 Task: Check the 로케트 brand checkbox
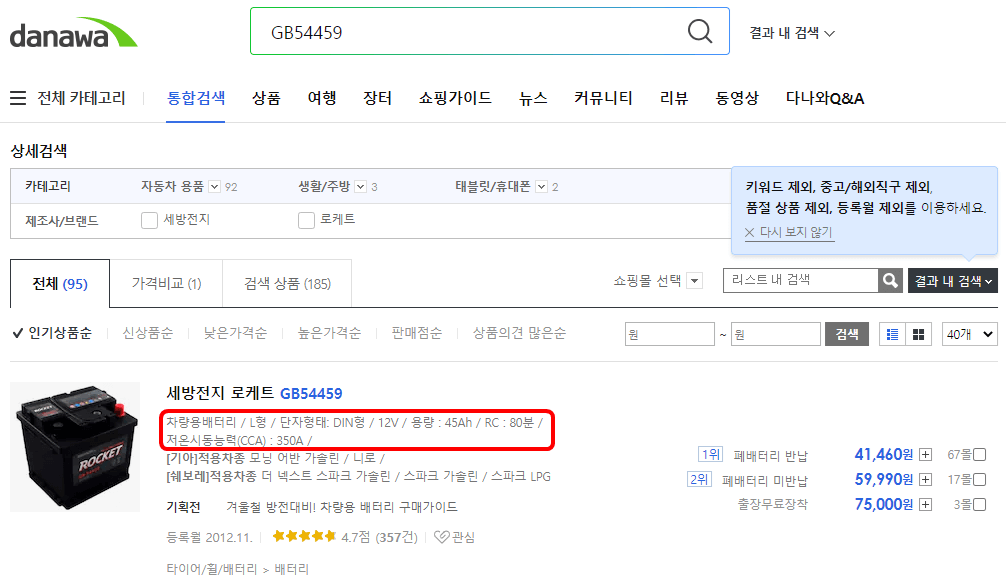pyautogui.click(x=306, y=220)
